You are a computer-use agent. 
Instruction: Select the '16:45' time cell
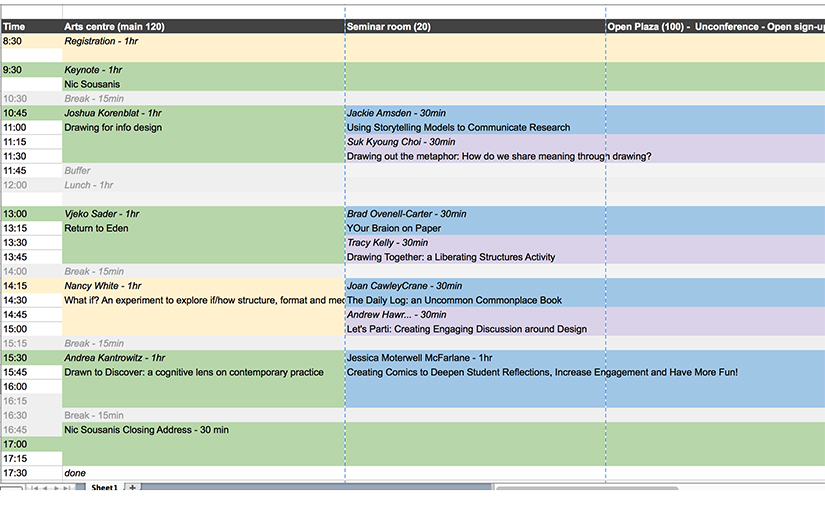(32, 429)
